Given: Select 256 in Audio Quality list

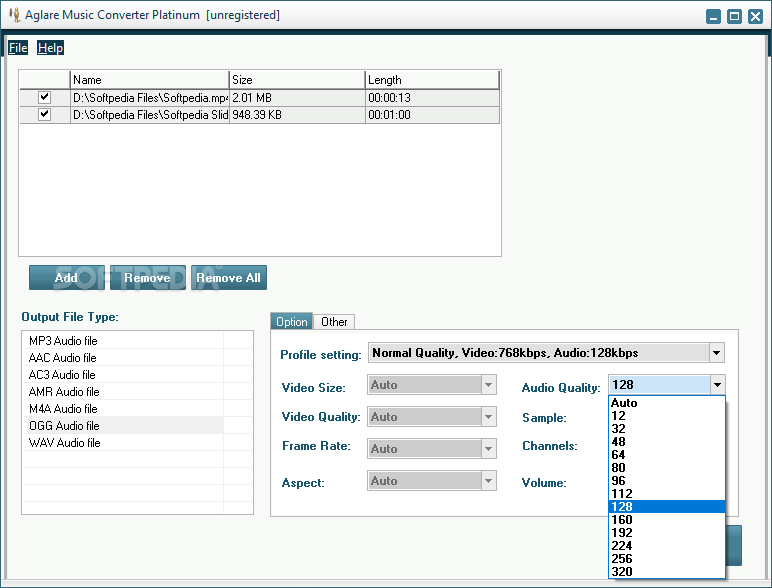Looking at the screenshot, I should pyautogui.click(x=667, y=559).
